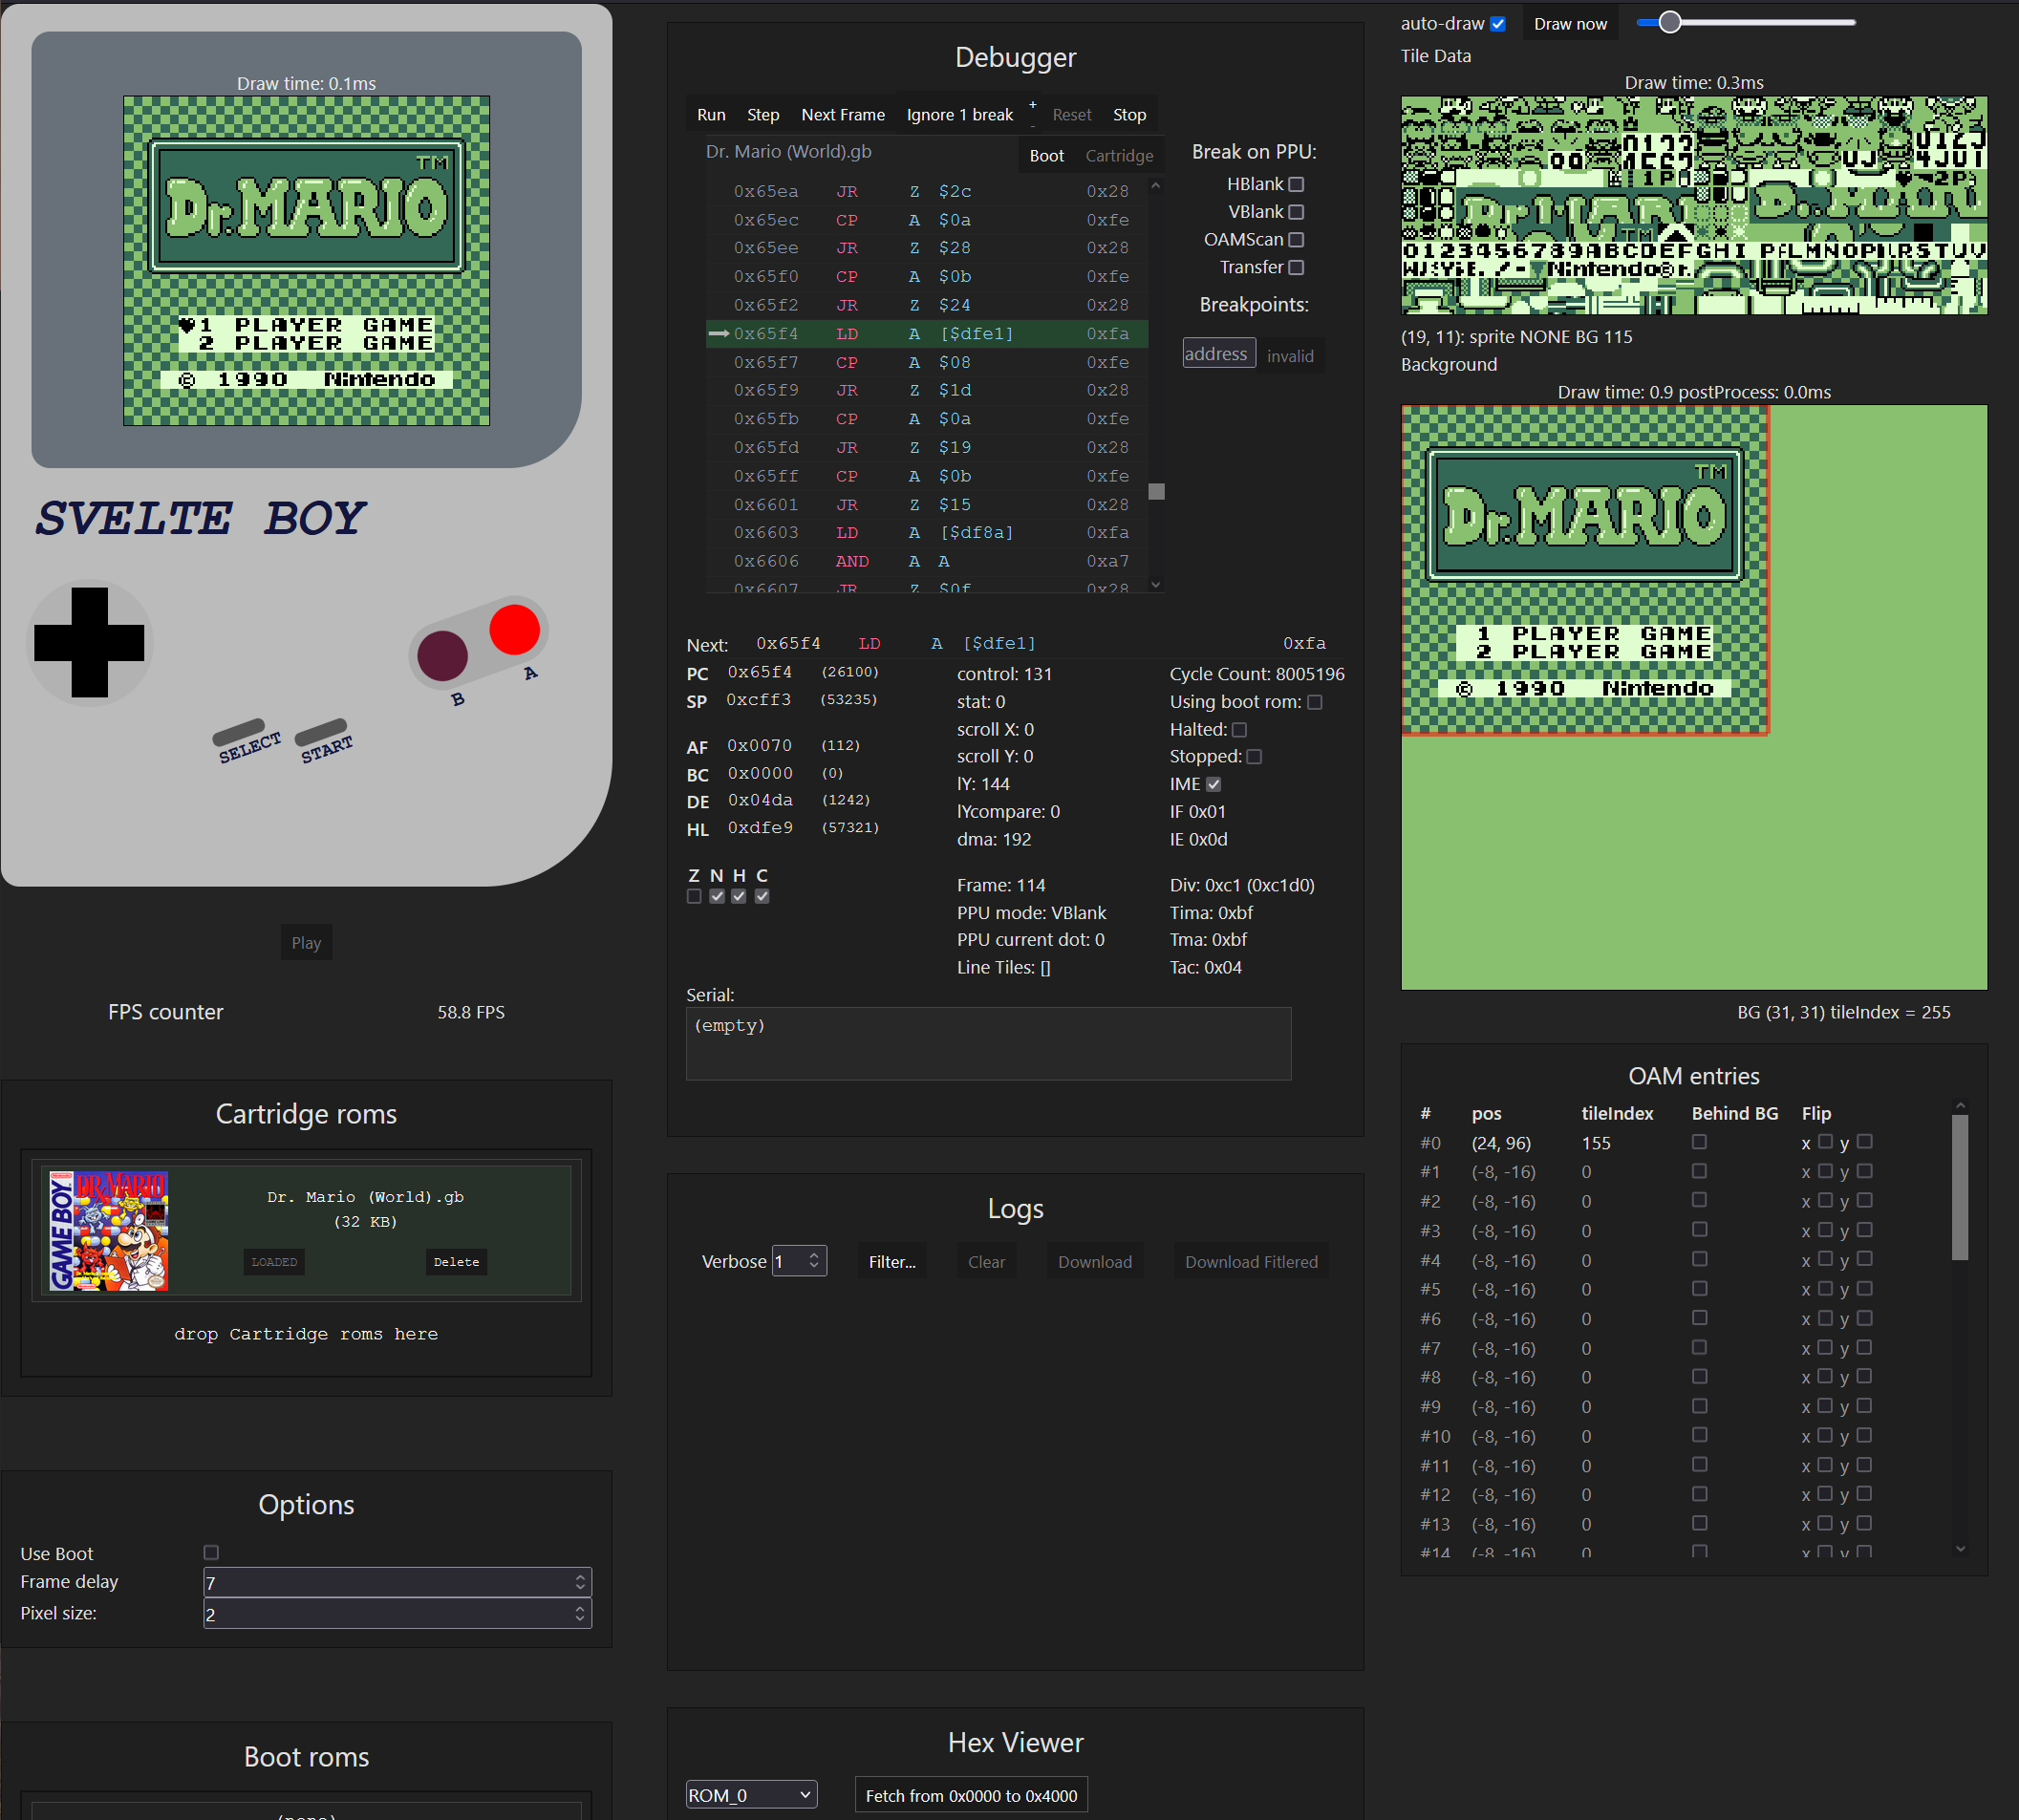Click the address breakpoint input field
The image size is (2019, 1820).
click(1218, 353)
